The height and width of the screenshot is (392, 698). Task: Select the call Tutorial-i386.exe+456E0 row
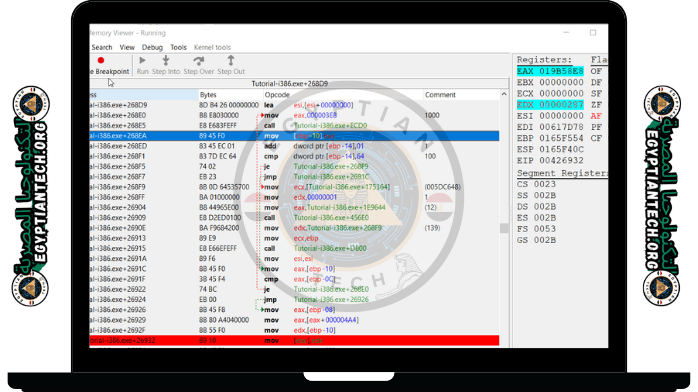294,218
